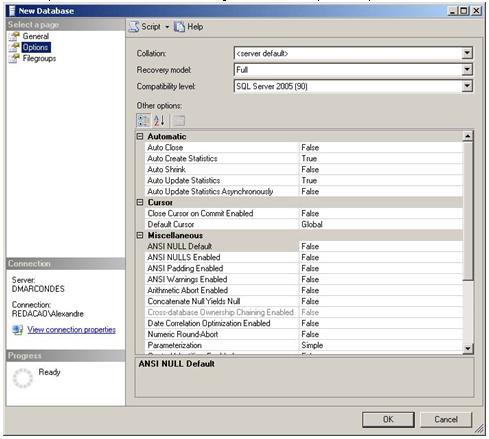
Task: Select the ANSI Warnings Enabled row
Action: pyautogui.click(x=304, y=279)
